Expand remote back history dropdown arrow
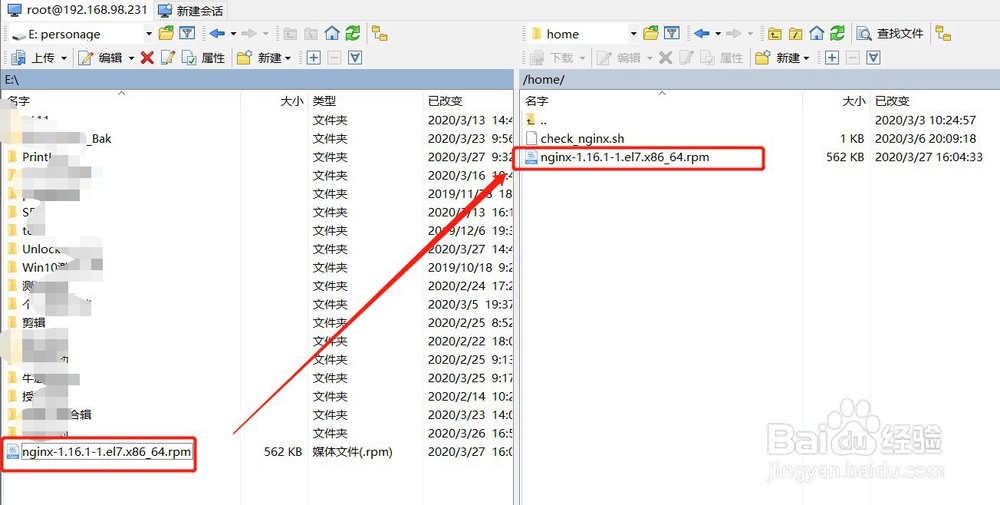The width and height of the screenshot is (1000, 505). (717, 33)
